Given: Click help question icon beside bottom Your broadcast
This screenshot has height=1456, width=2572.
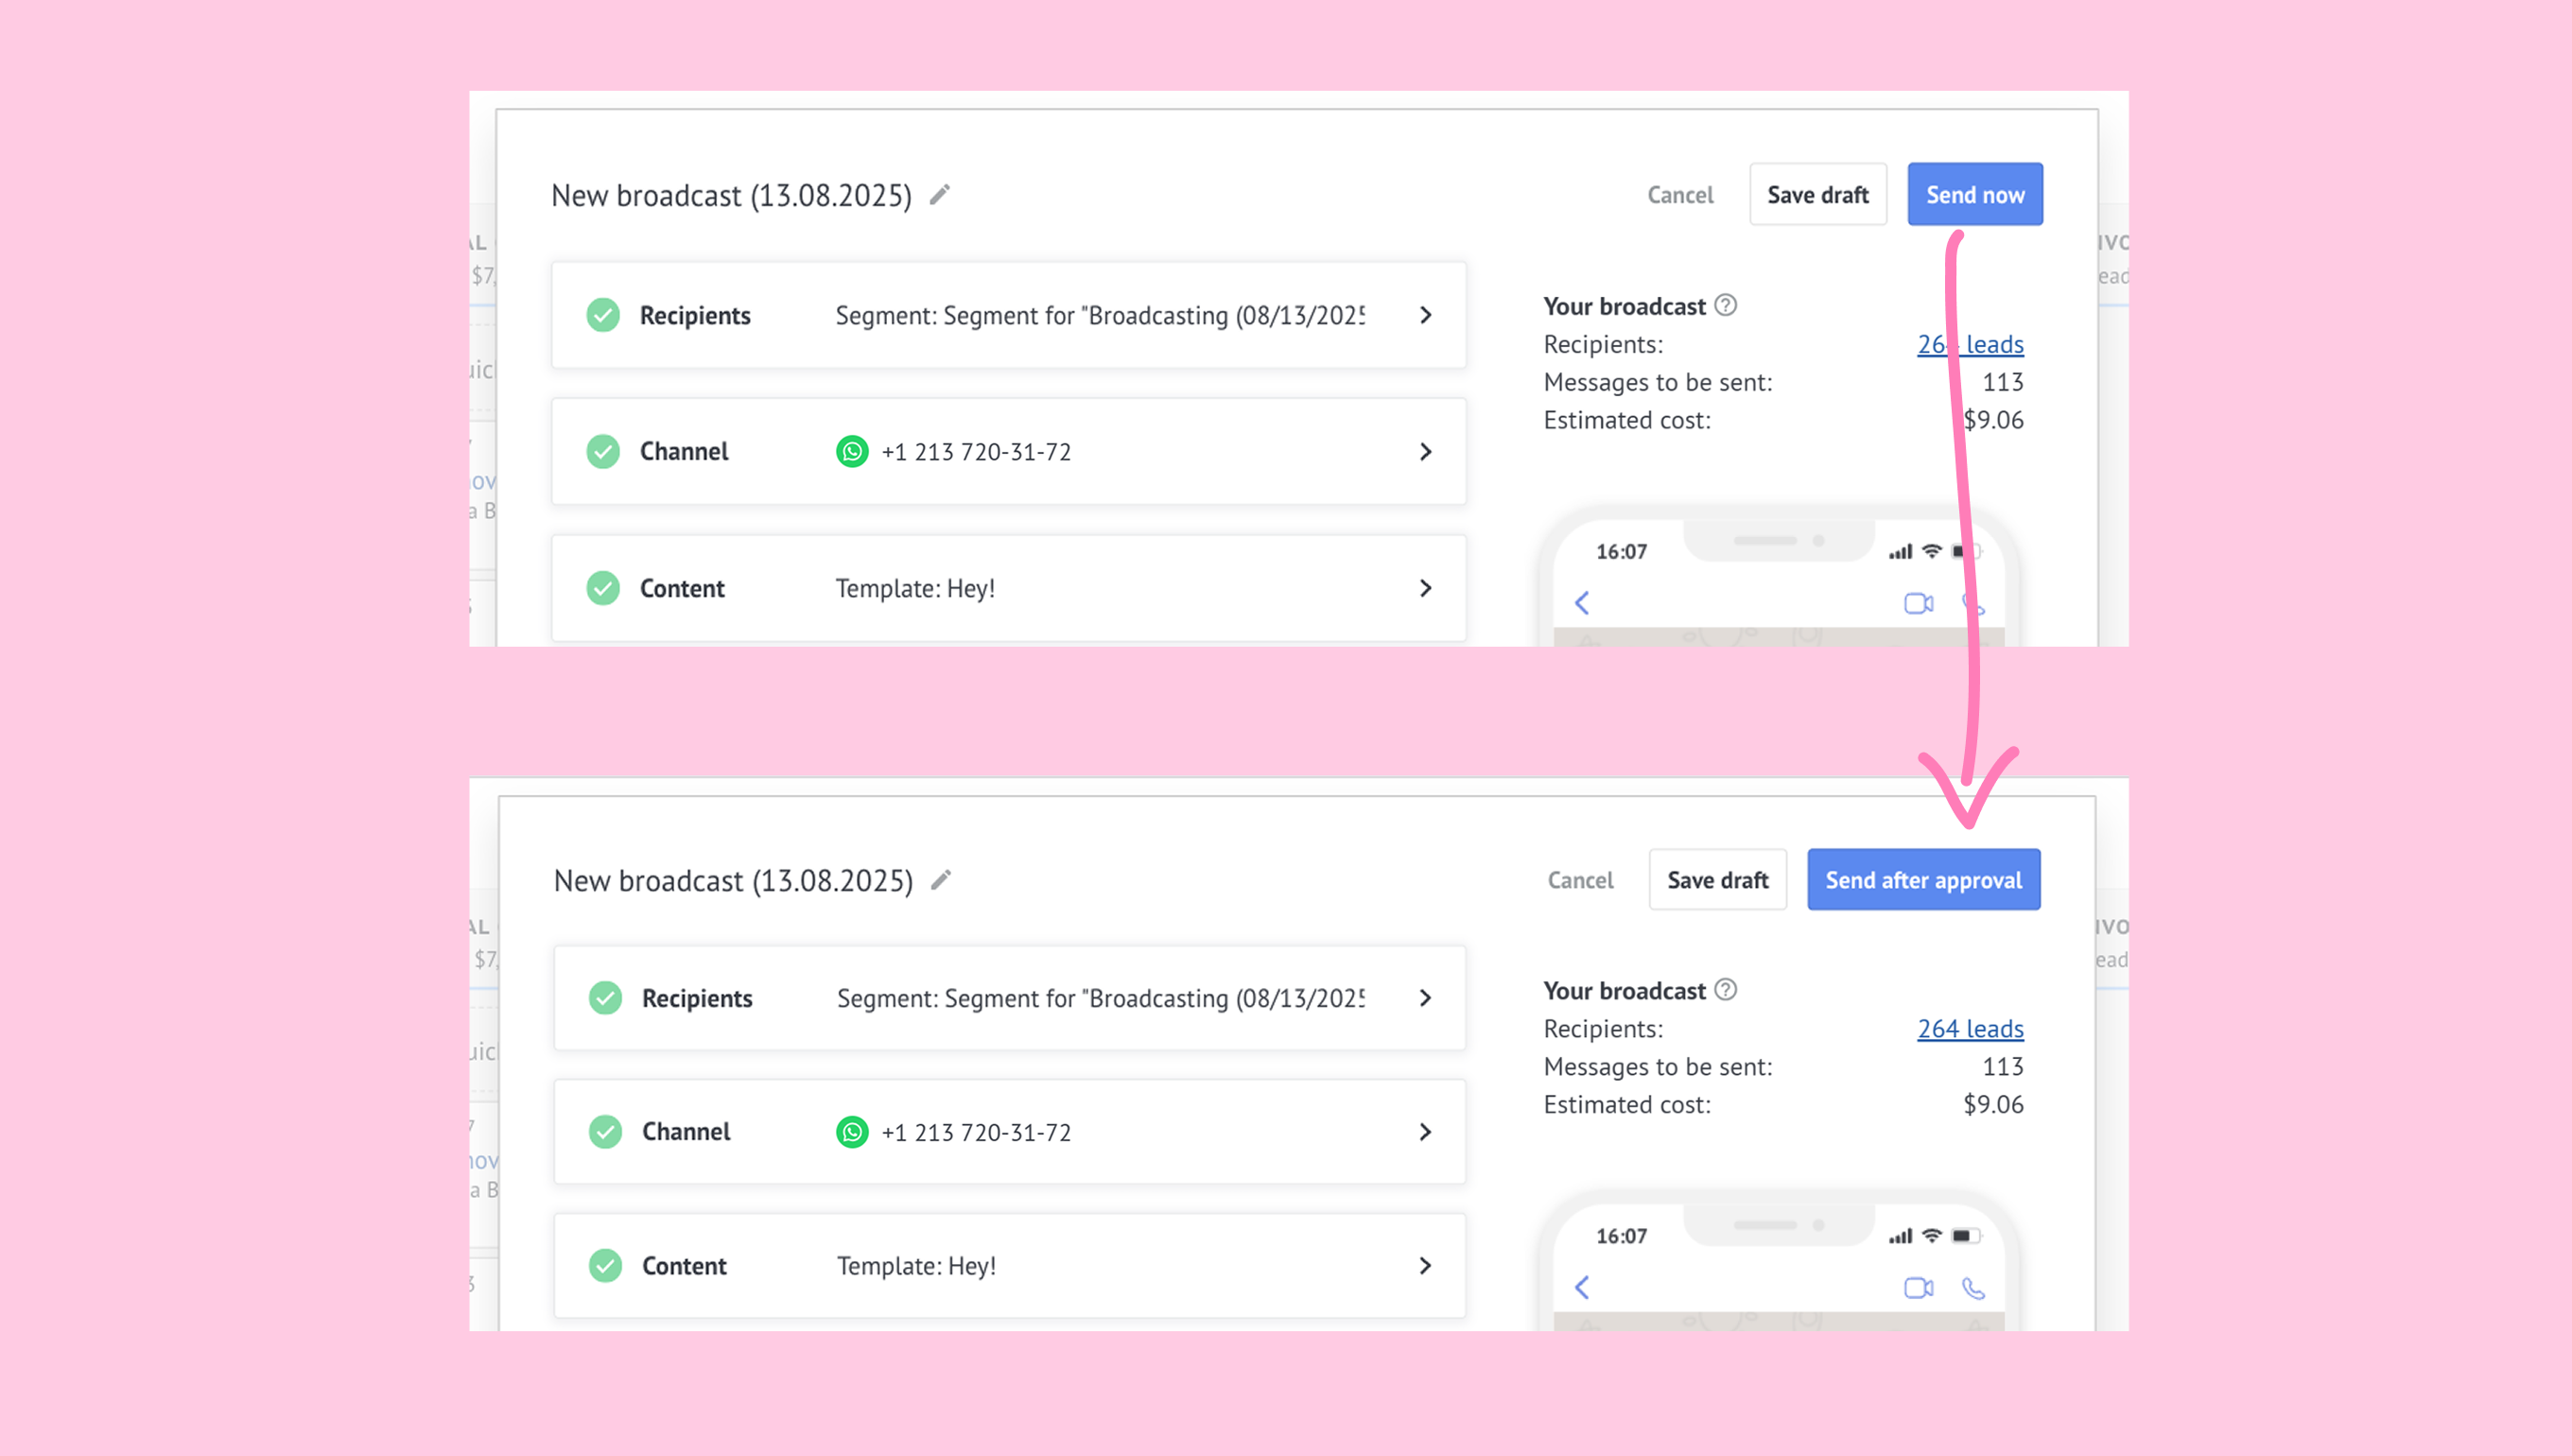Looking at the screenshot, I should coord(1726,990).
